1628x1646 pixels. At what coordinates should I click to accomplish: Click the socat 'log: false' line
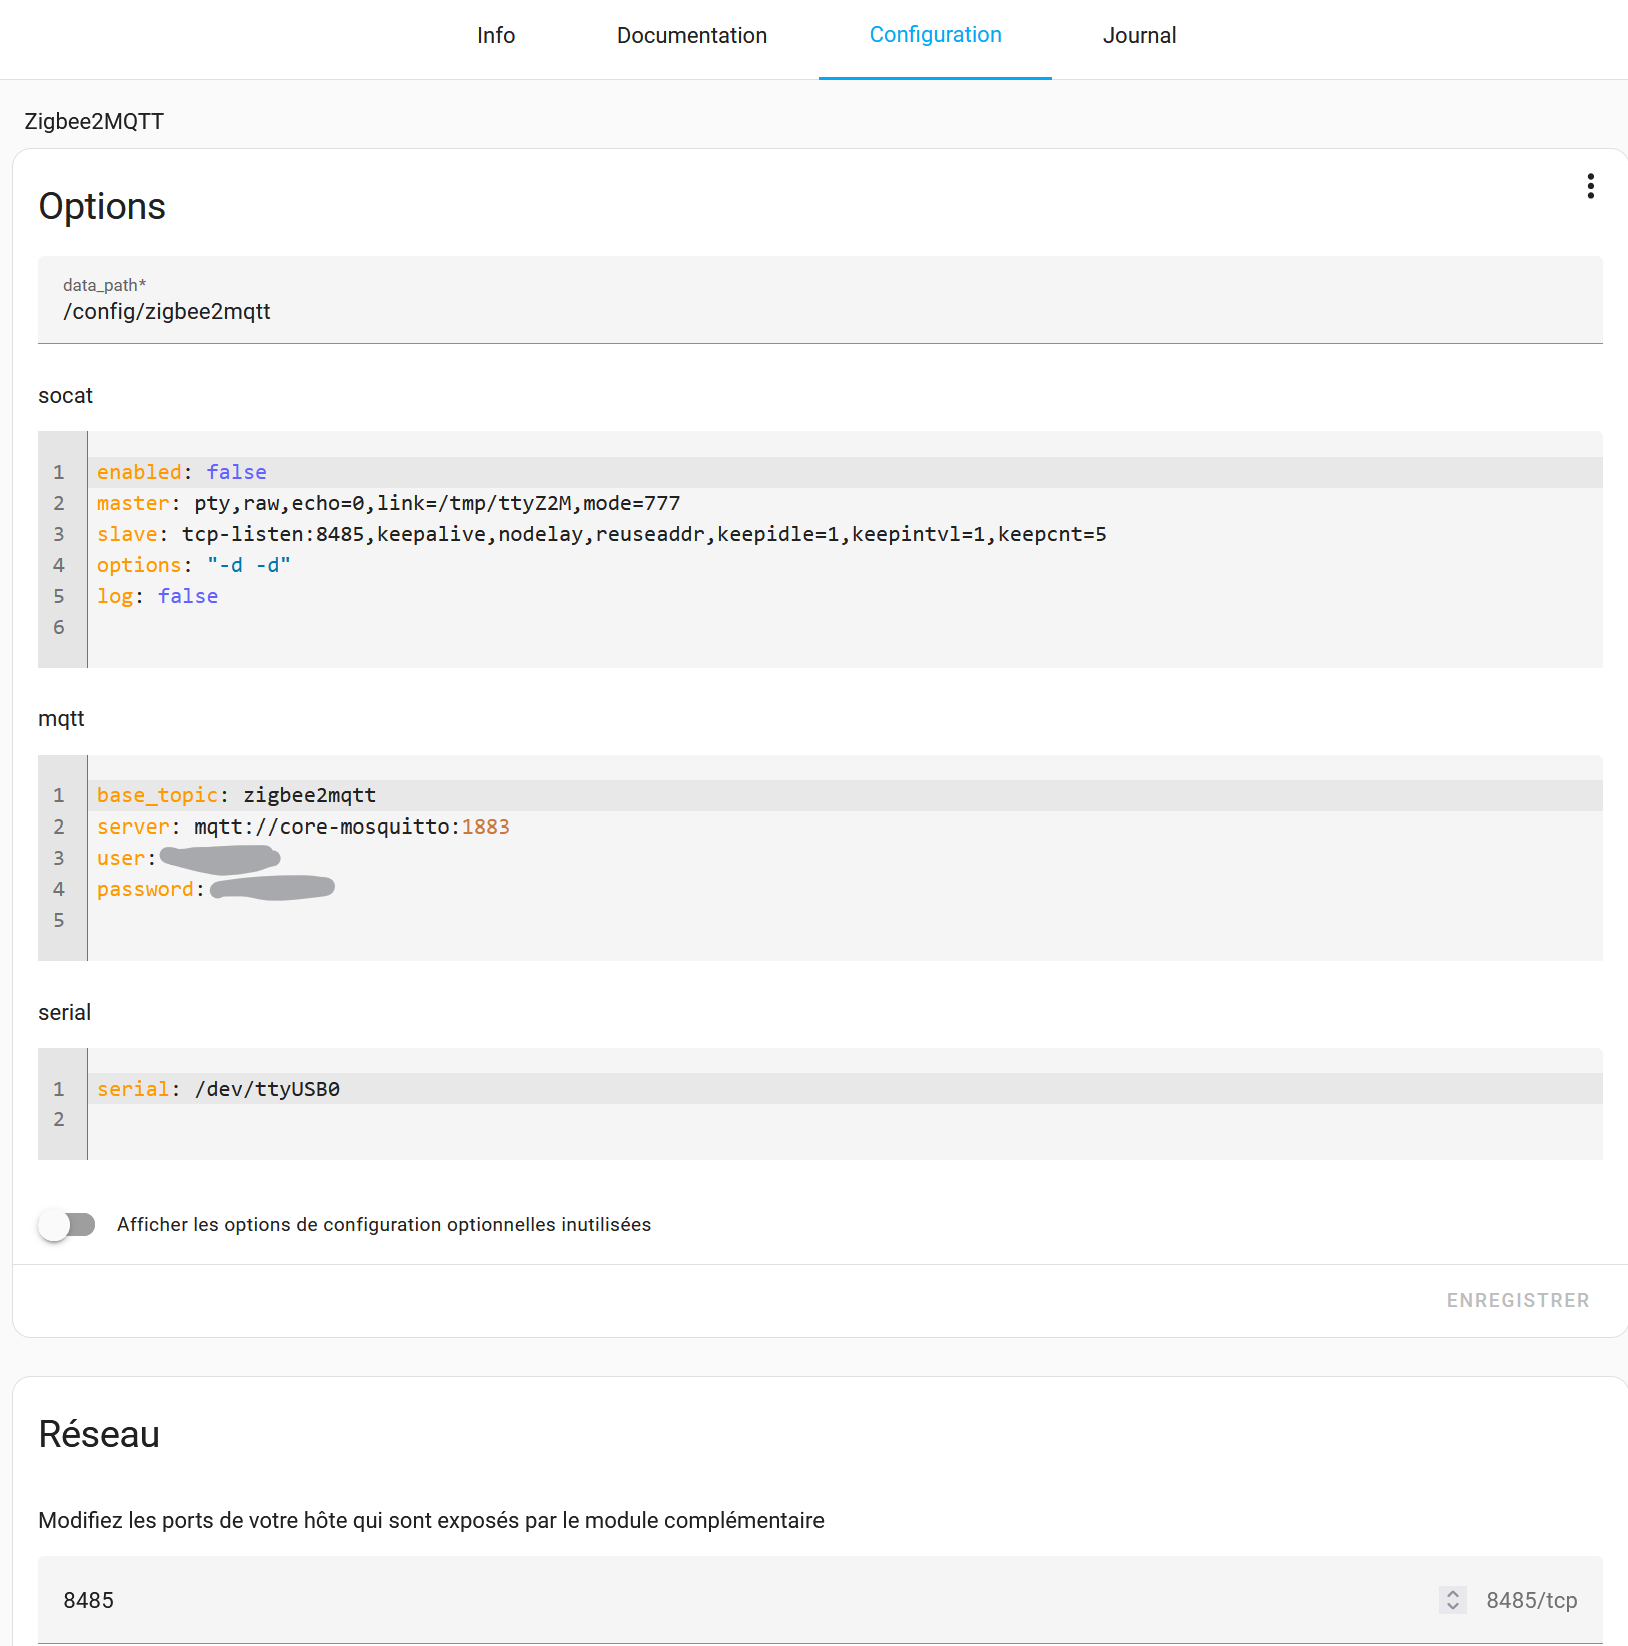(x=845, y=596)
